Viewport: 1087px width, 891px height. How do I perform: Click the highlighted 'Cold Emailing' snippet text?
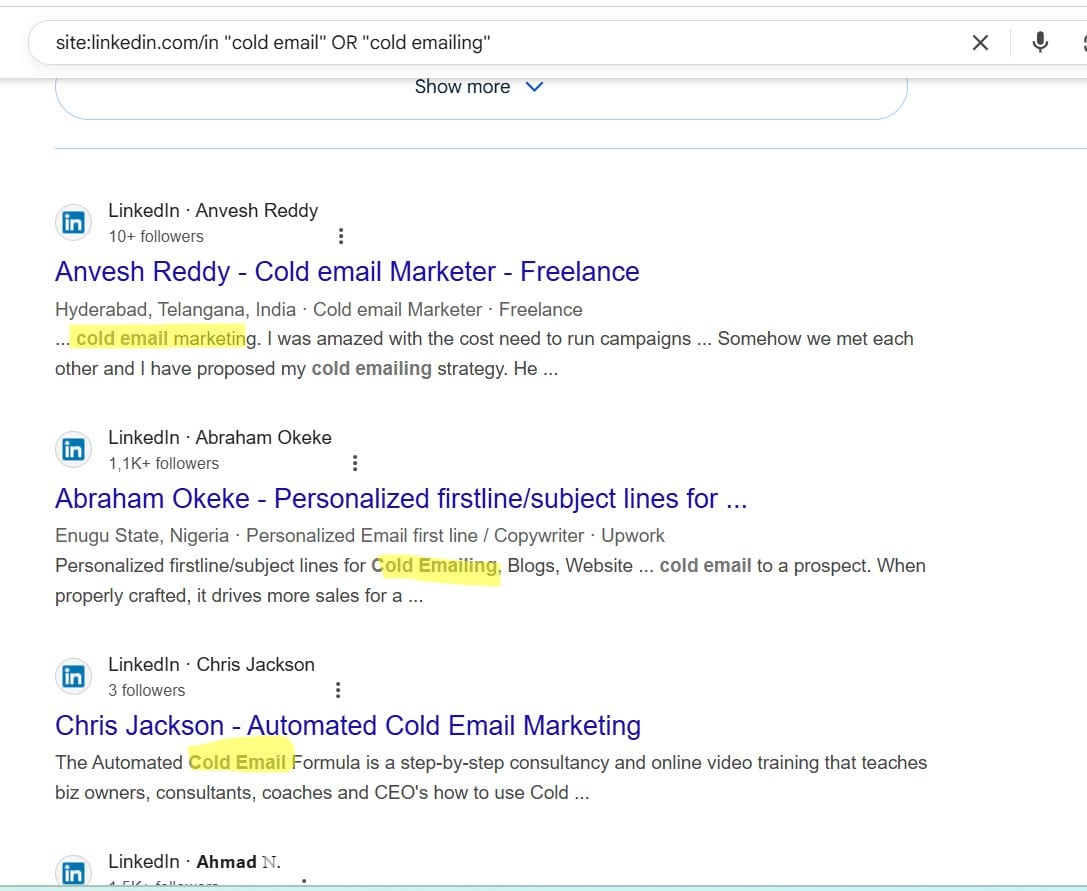coord(435,566)
